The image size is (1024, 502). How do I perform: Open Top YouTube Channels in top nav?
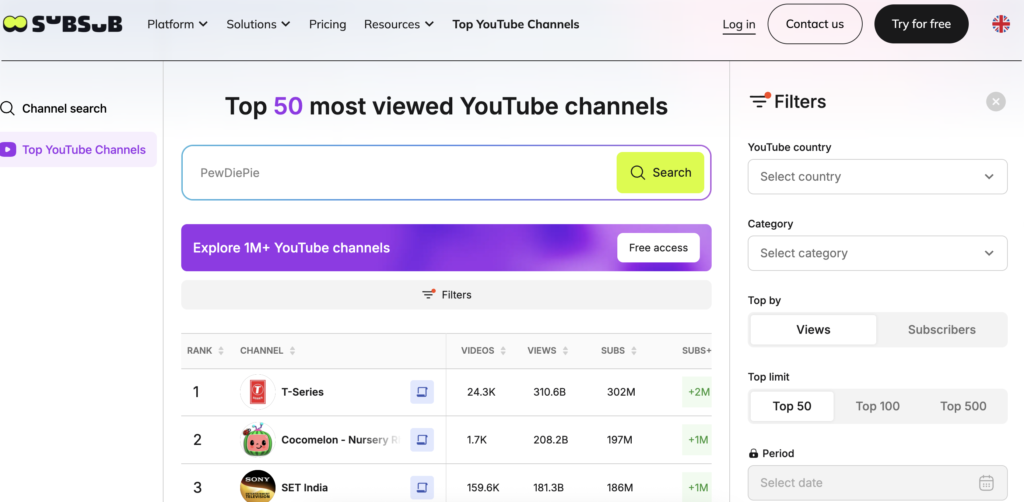click(515, 24)
